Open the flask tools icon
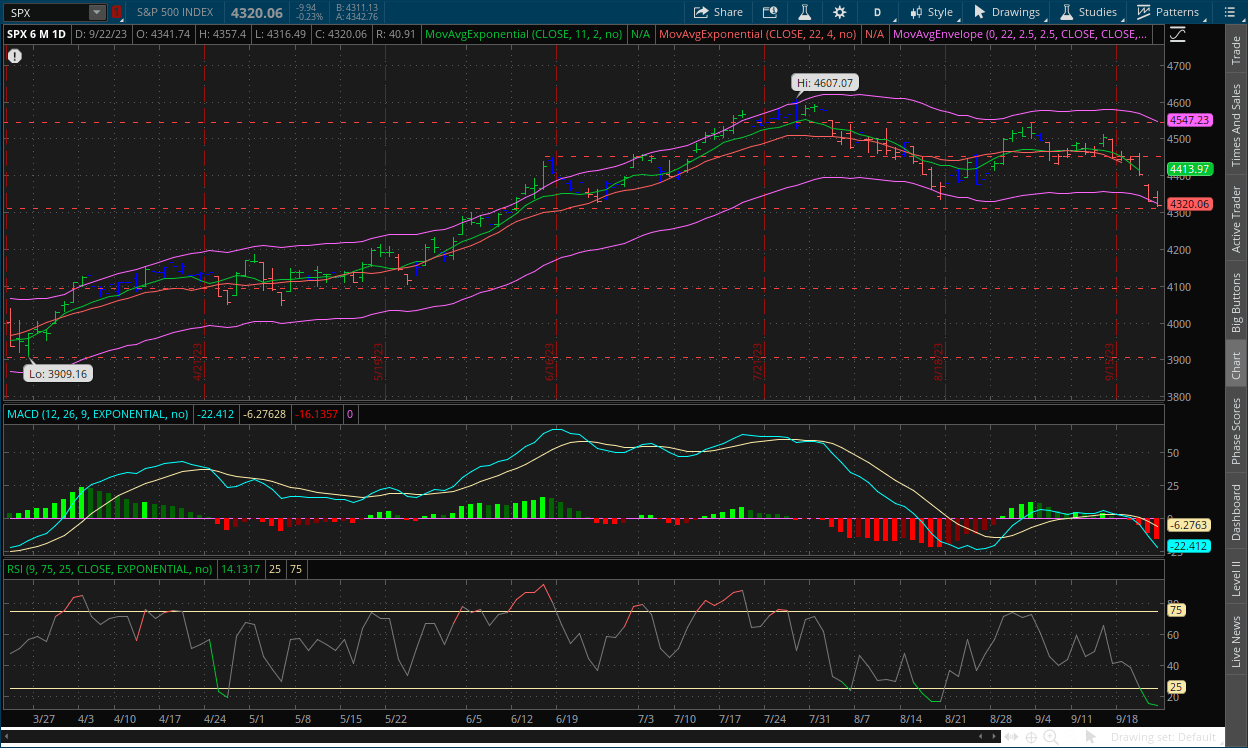The width and height of the screenshot is (1248, 748). click(803, 12)
